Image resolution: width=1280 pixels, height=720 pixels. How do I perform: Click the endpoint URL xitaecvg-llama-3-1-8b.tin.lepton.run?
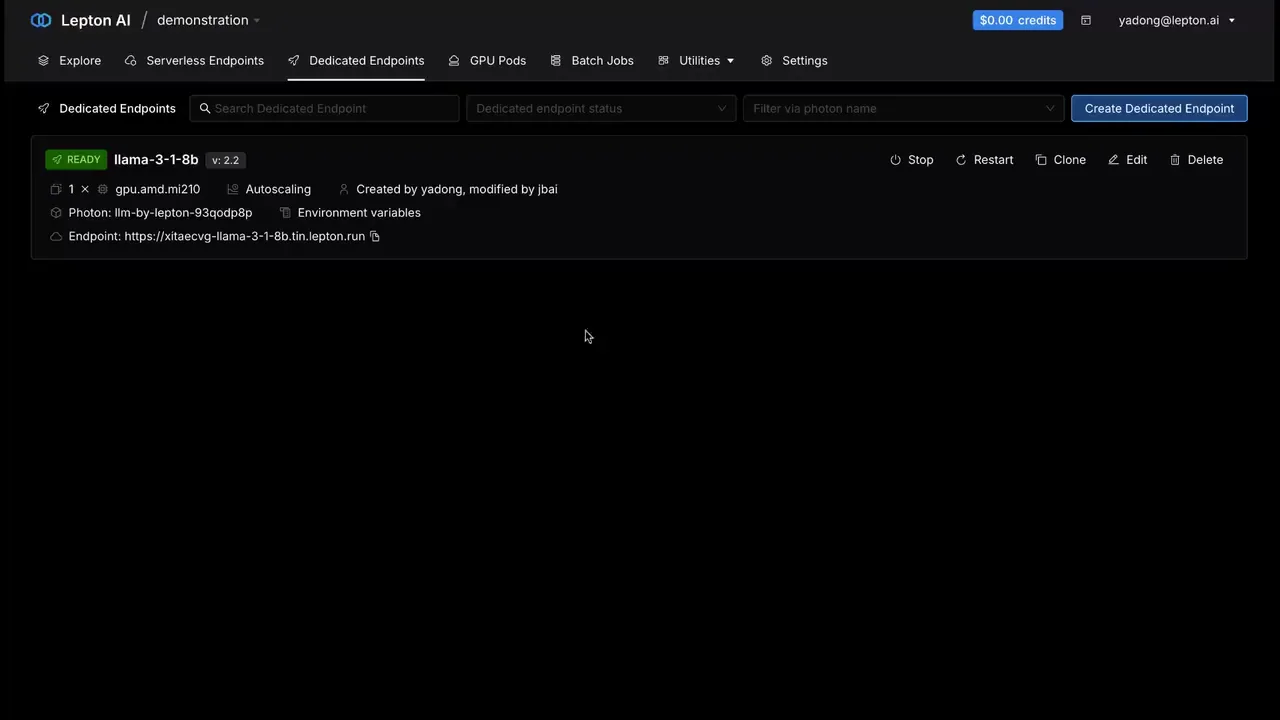(x=245, y=237)
